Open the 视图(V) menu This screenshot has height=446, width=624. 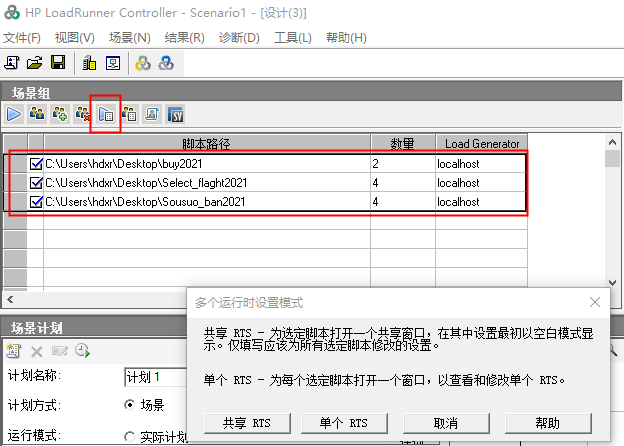[75, 38]
